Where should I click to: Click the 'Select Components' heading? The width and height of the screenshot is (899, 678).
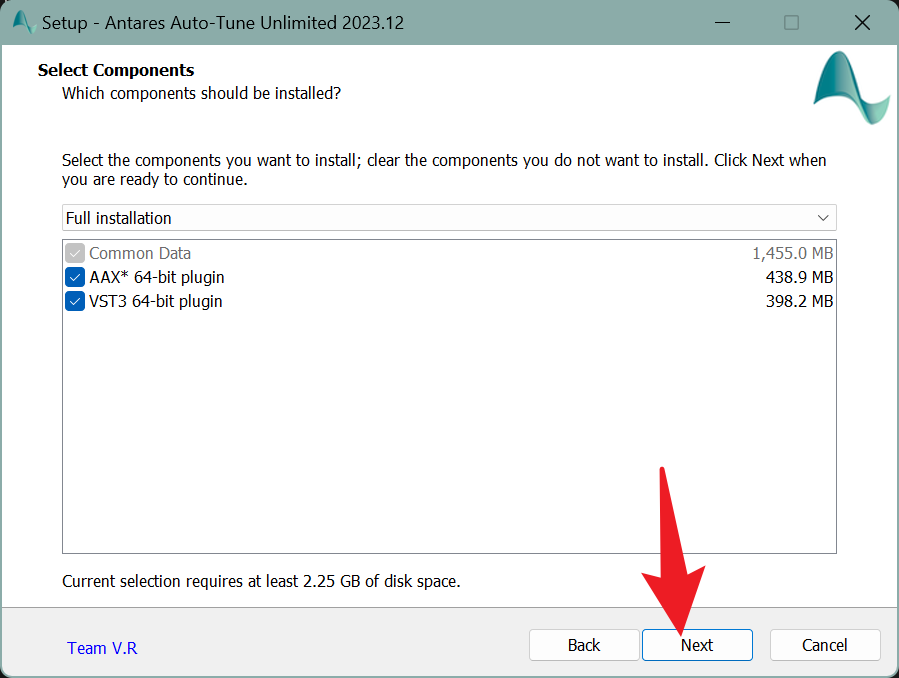pyautogui.click(x=116, y=70)
